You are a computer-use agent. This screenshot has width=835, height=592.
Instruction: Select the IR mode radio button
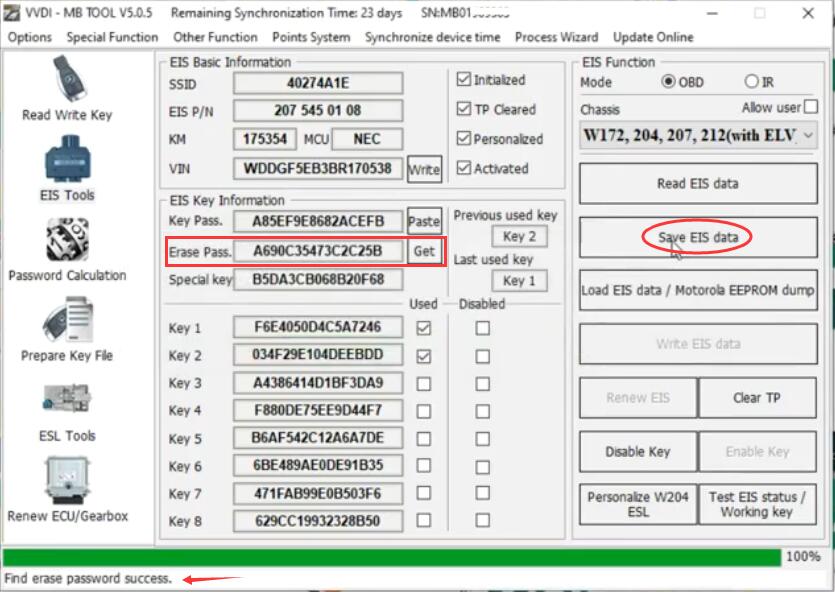click(x=751, y=81)
